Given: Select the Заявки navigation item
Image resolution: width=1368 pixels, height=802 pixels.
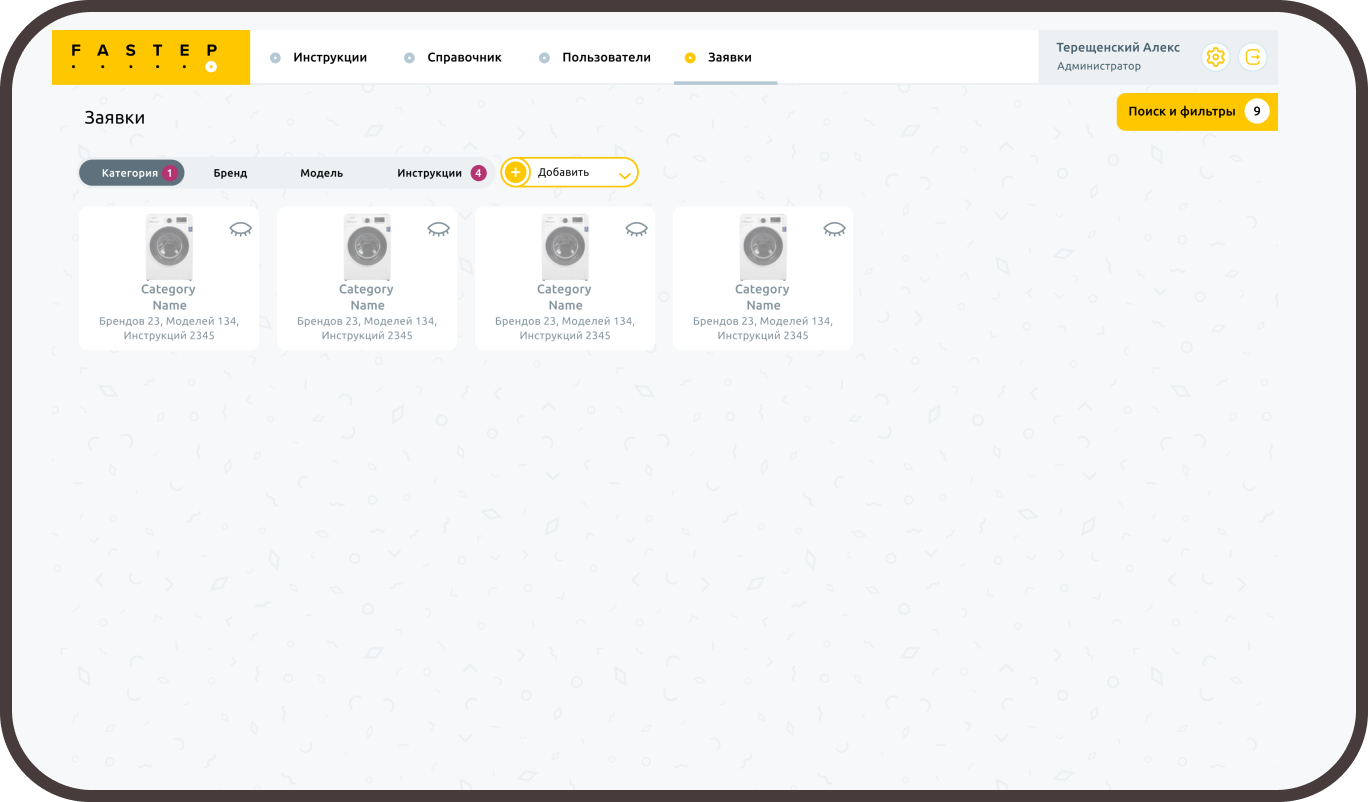Looking at the screenshot, I should (719, 57).
